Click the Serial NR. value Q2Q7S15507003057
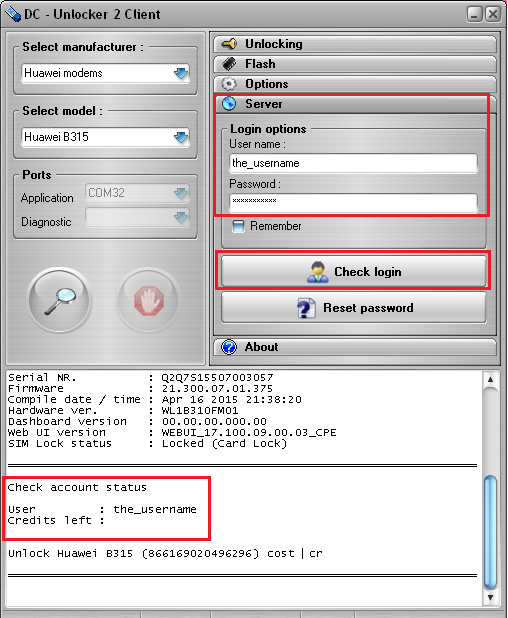Image resolution: width=508 pixels, height=618 pixels. pos(217,378)
